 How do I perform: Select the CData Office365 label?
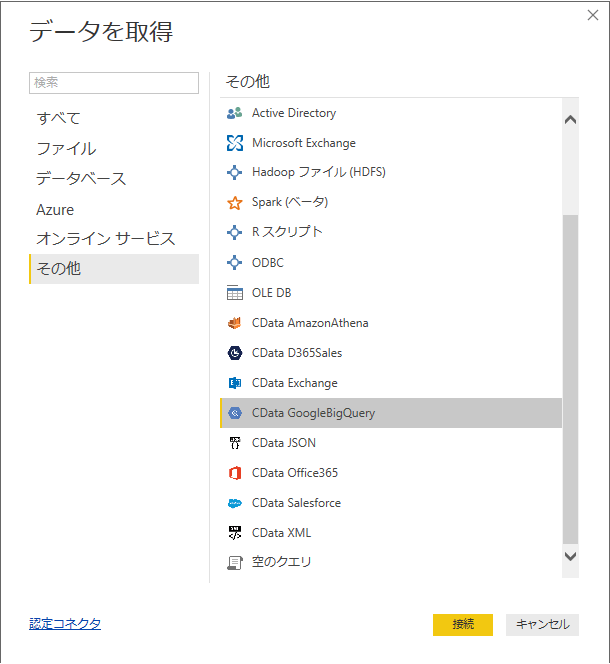point(295,473)
